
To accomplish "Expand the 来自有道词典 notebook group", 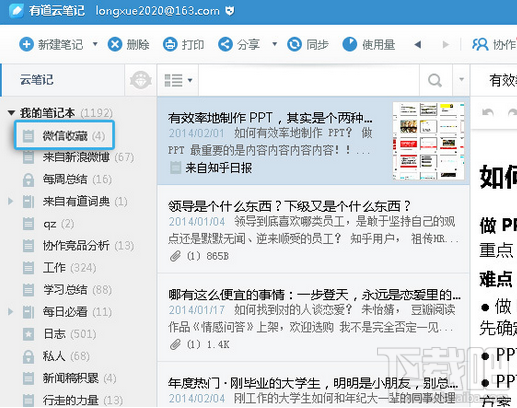I will [11, 201].
